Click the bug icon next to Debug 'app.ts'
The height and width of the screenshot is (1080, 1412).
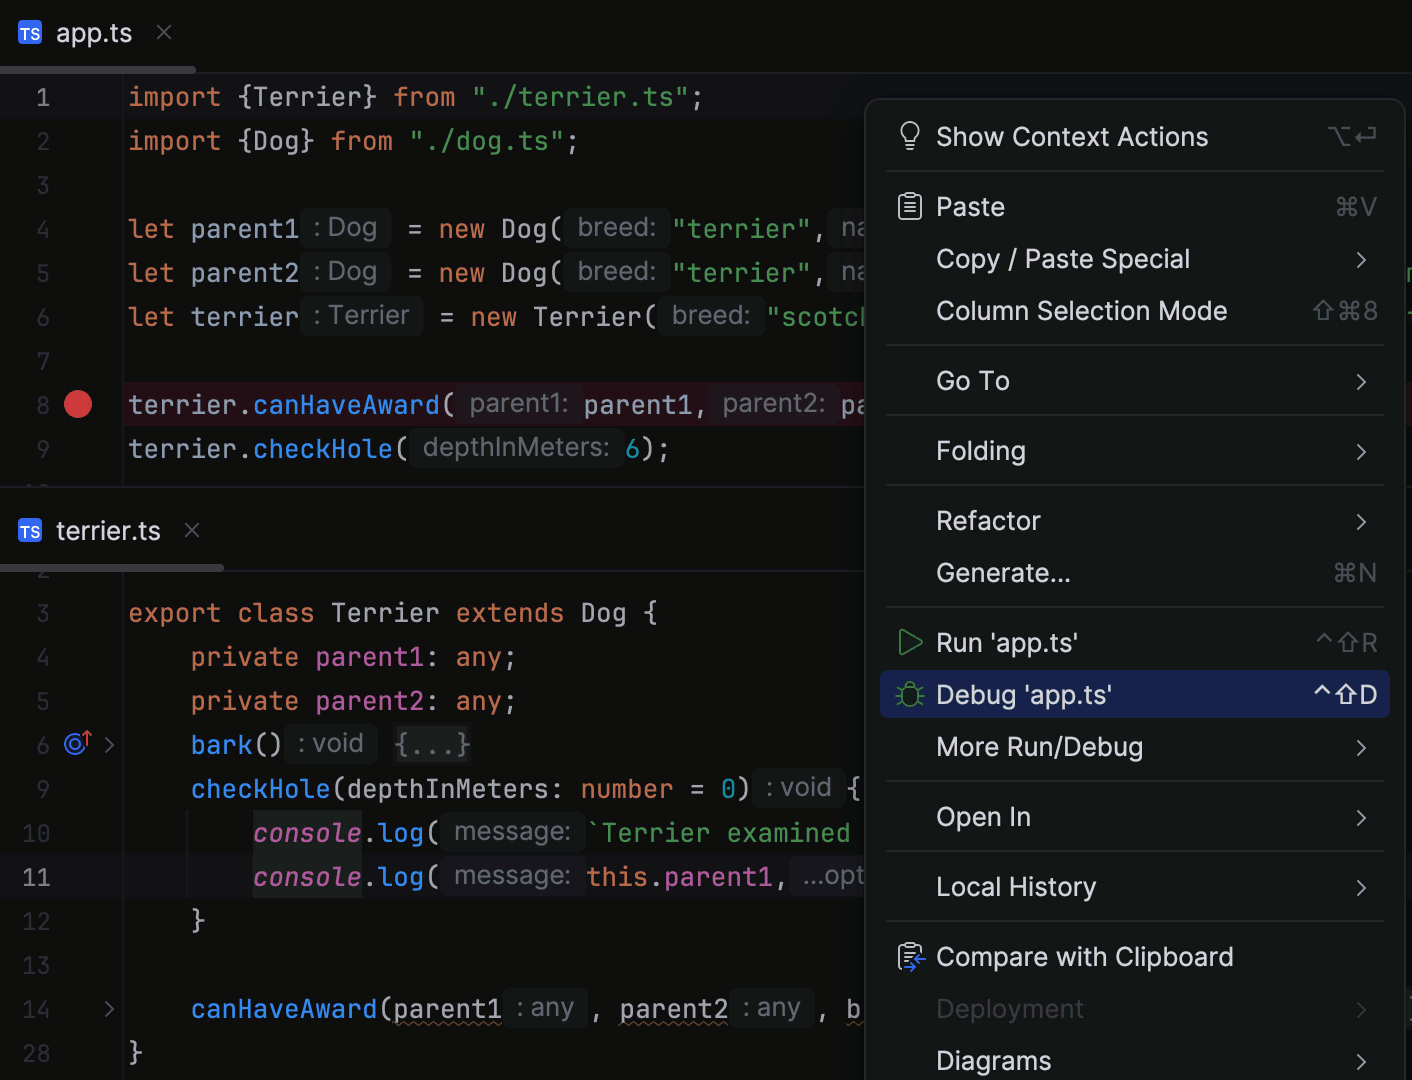pos(910,694)
